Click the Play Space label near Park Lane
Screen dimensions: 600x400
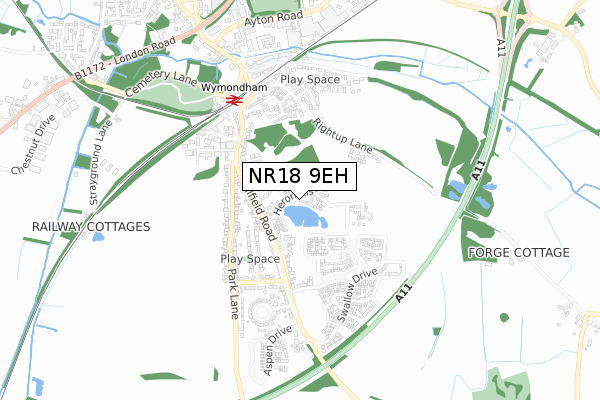[x=250, y=259]
